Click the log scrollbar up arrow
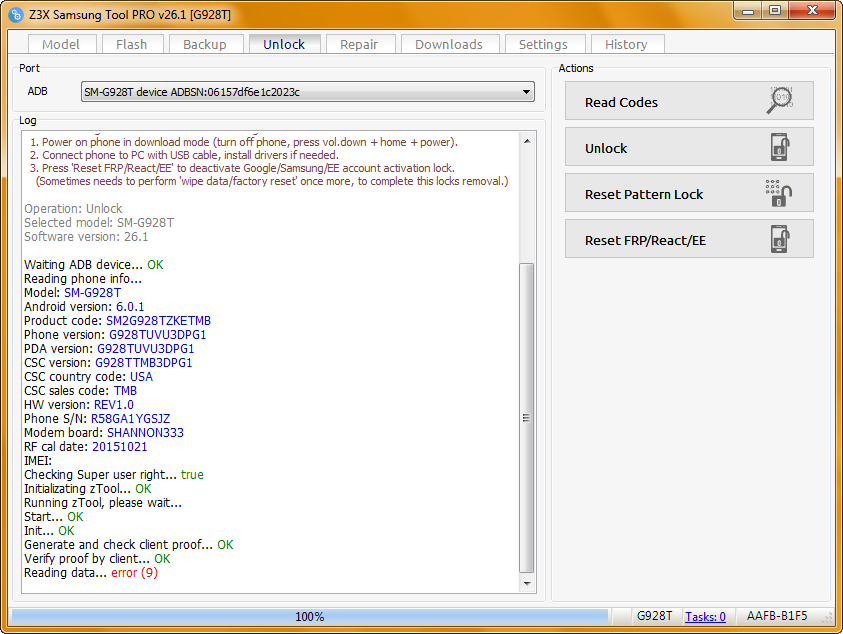Viewport: 843px width, 634px height. (527, 141)
